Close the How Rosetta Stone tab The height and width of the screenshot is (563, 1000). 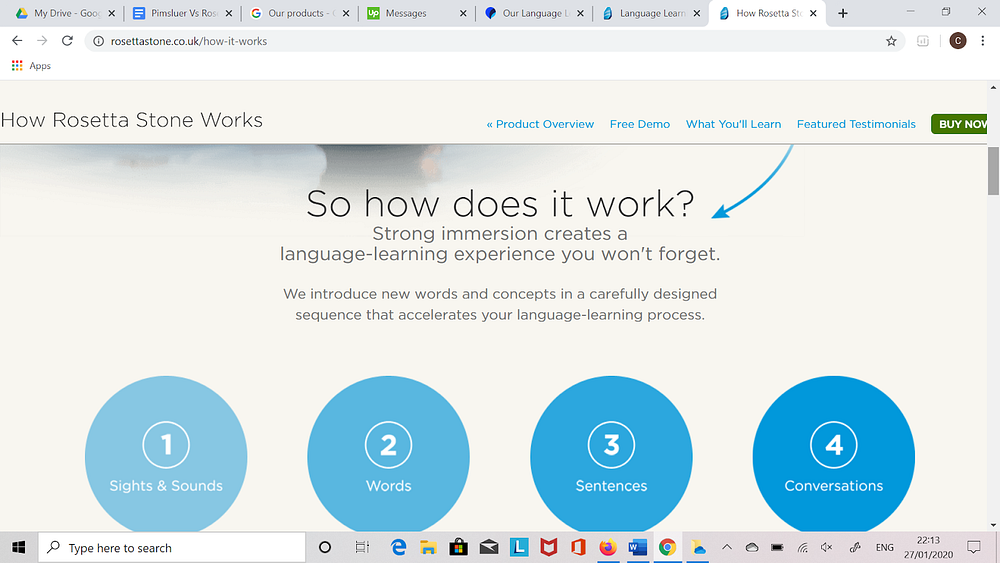[x=813, y=13]
